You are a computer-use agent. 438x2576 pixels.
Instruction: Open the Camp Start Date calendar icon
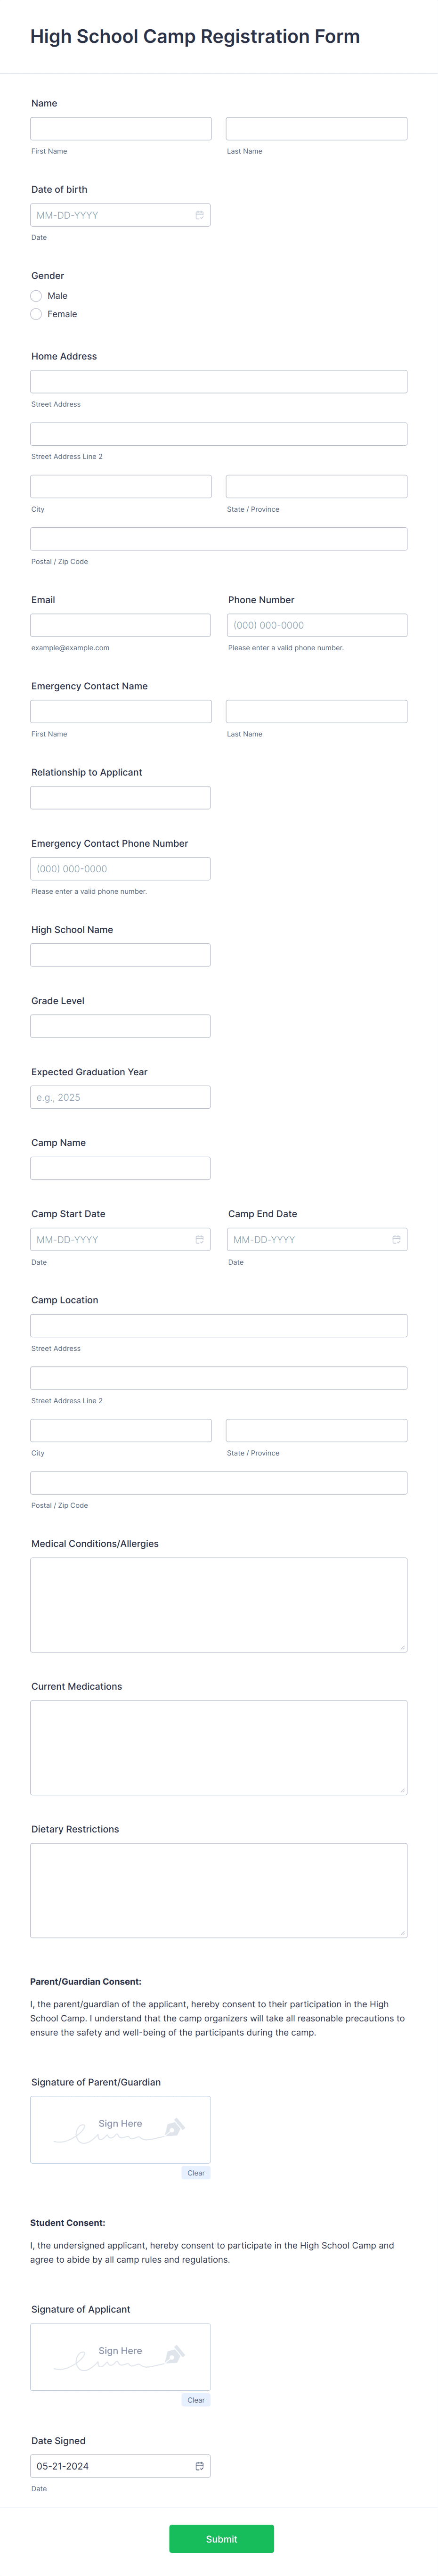[199, 1239]
